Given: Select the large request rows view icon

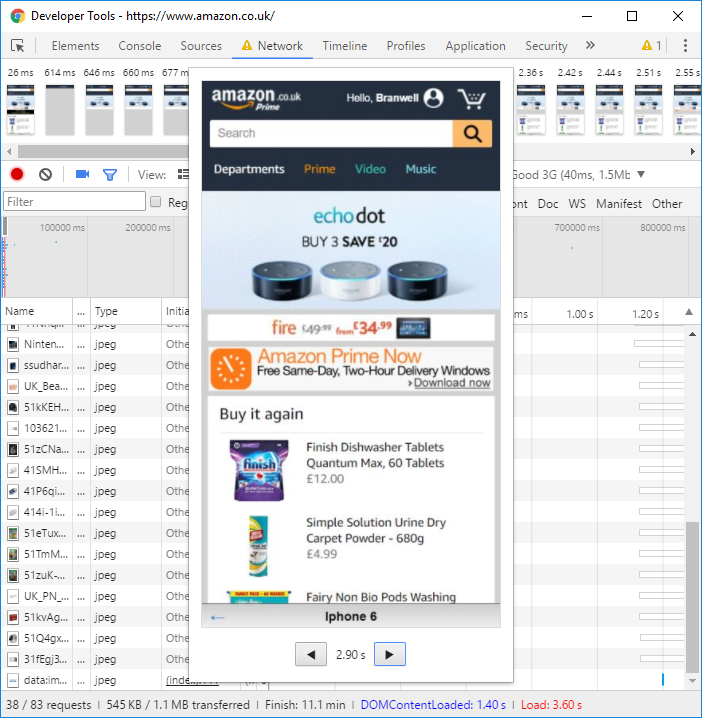Looking at the screenshot, I should click(x=183, y=174).
